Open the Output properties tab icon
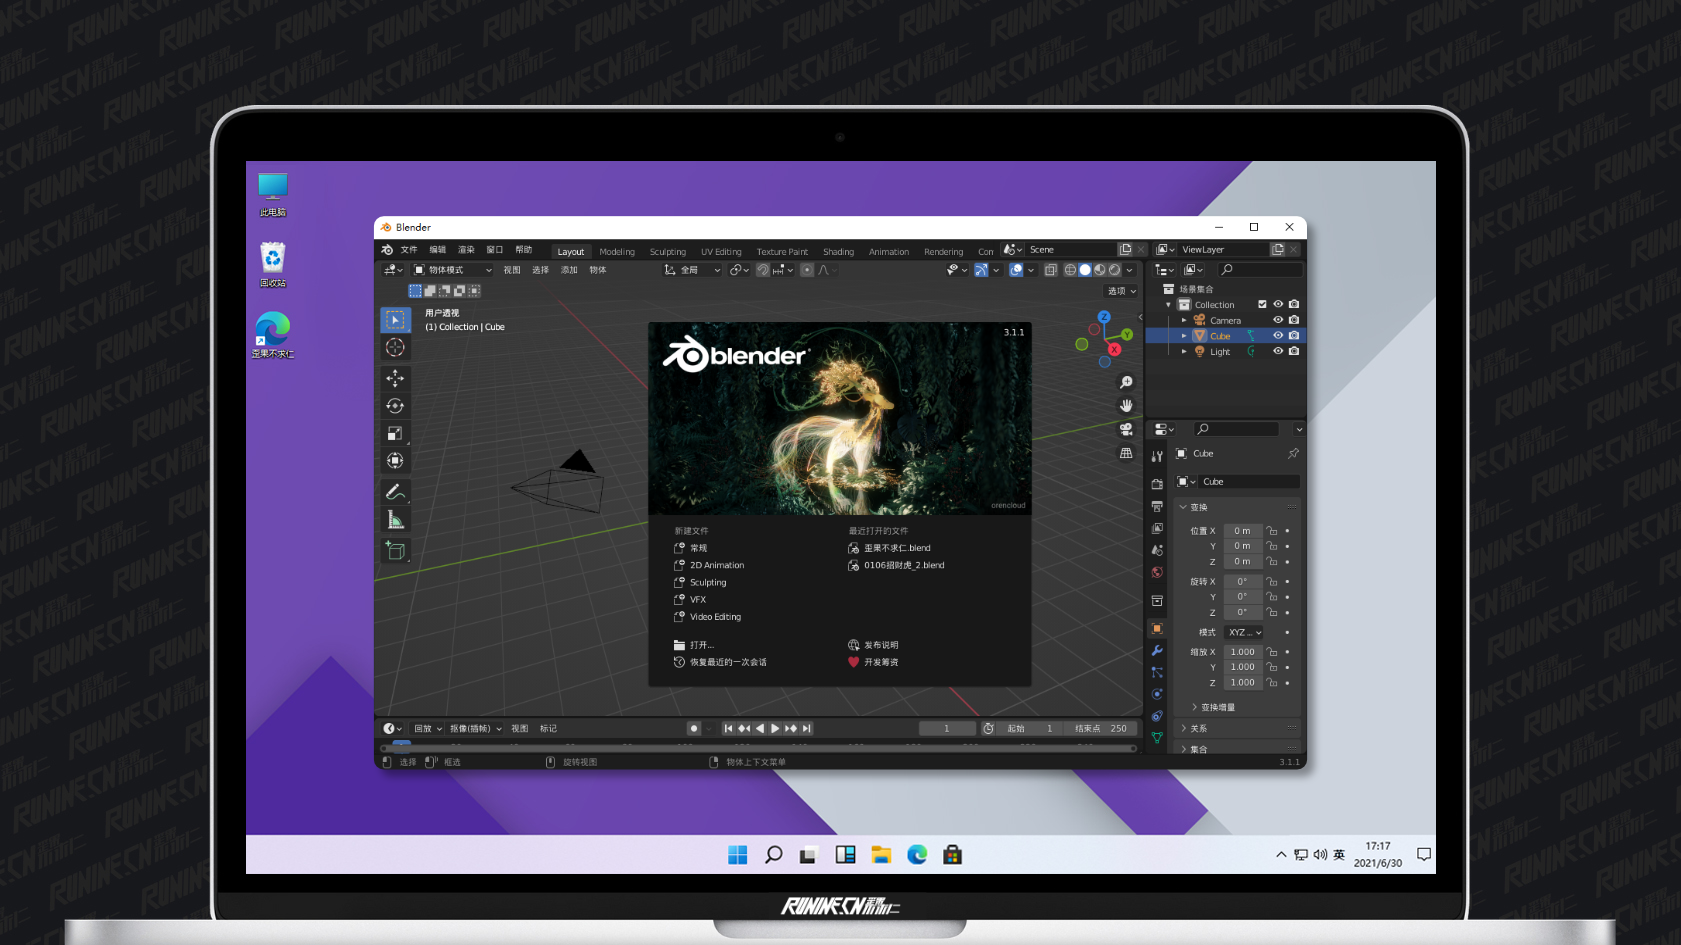1681x945 pixels. coord(1157,506)
